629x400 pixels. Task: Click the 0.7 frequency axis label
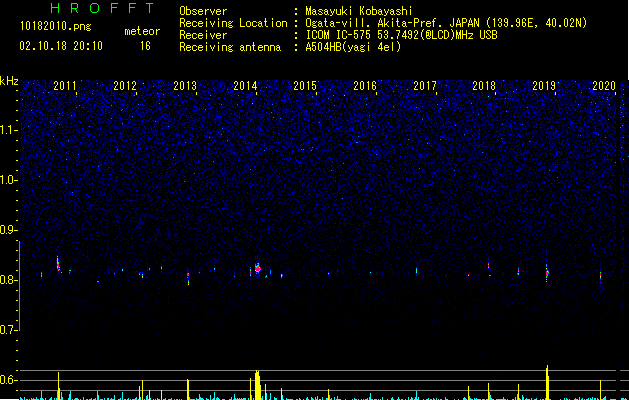[x=8, y=330]
